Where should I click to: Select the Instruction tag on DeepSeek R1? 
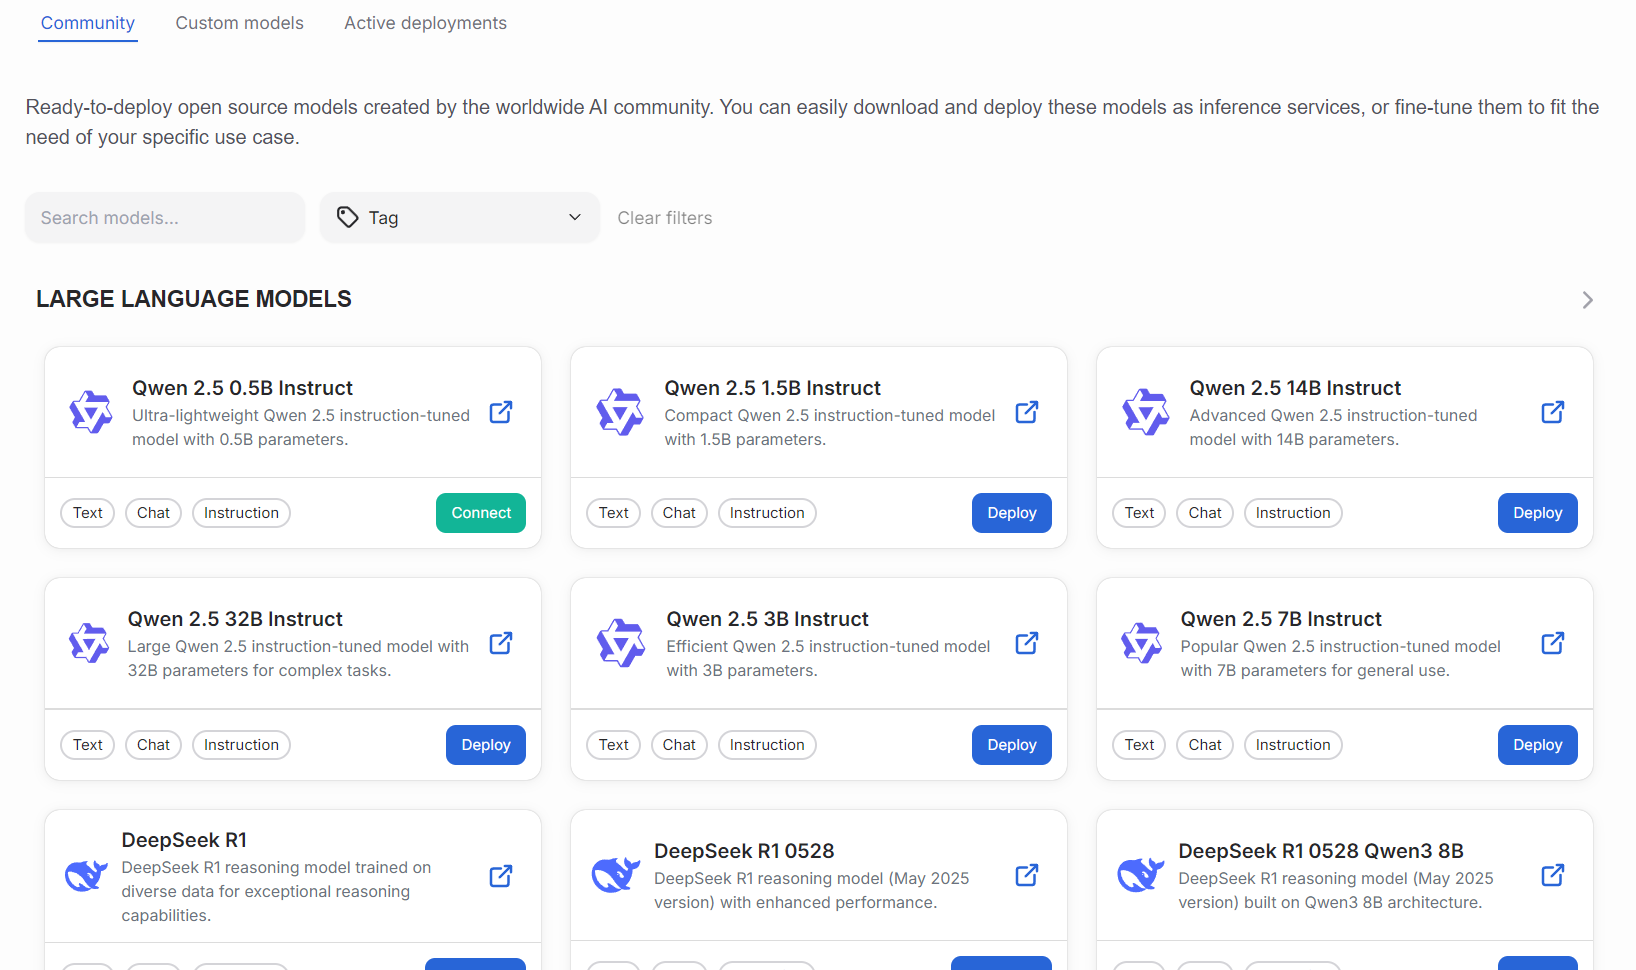point(241,965)
